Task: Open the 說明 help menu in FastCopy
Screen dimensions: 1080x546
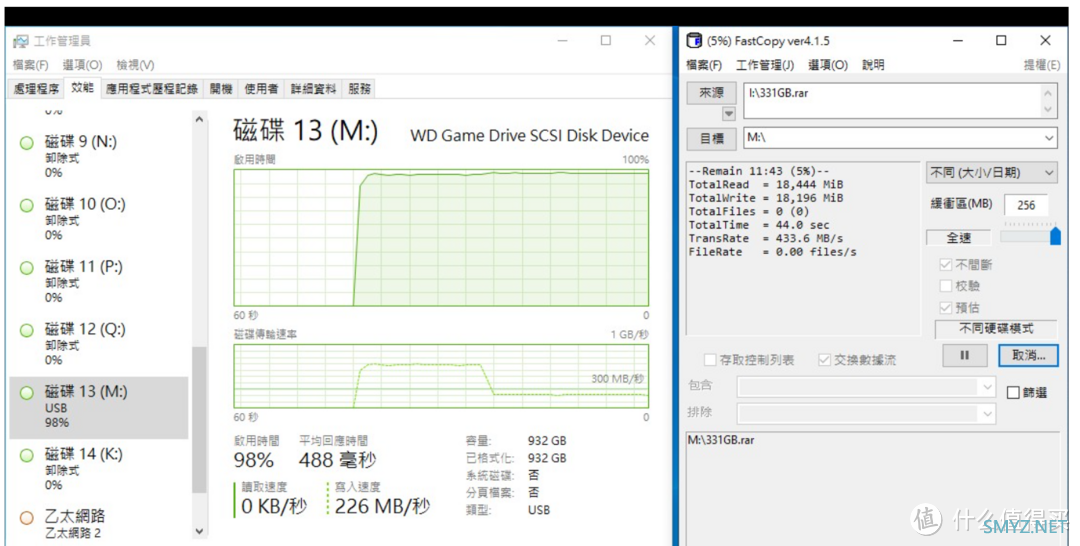Action: click(x=873, y=65)
